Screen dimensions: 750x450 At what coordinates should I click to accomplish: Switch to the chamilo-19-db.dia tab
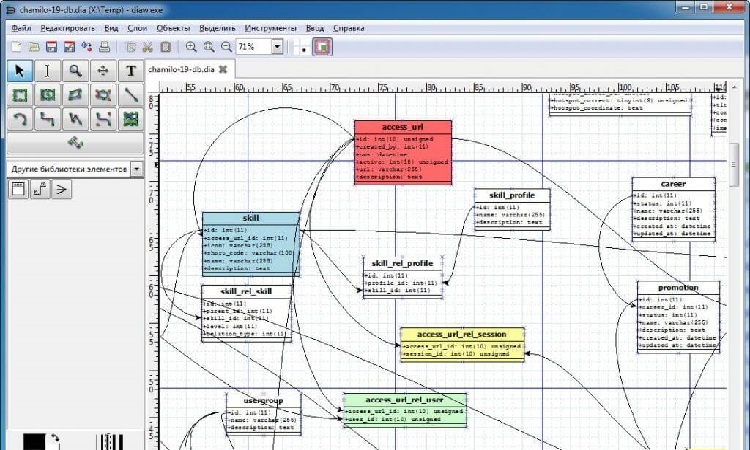181,69
